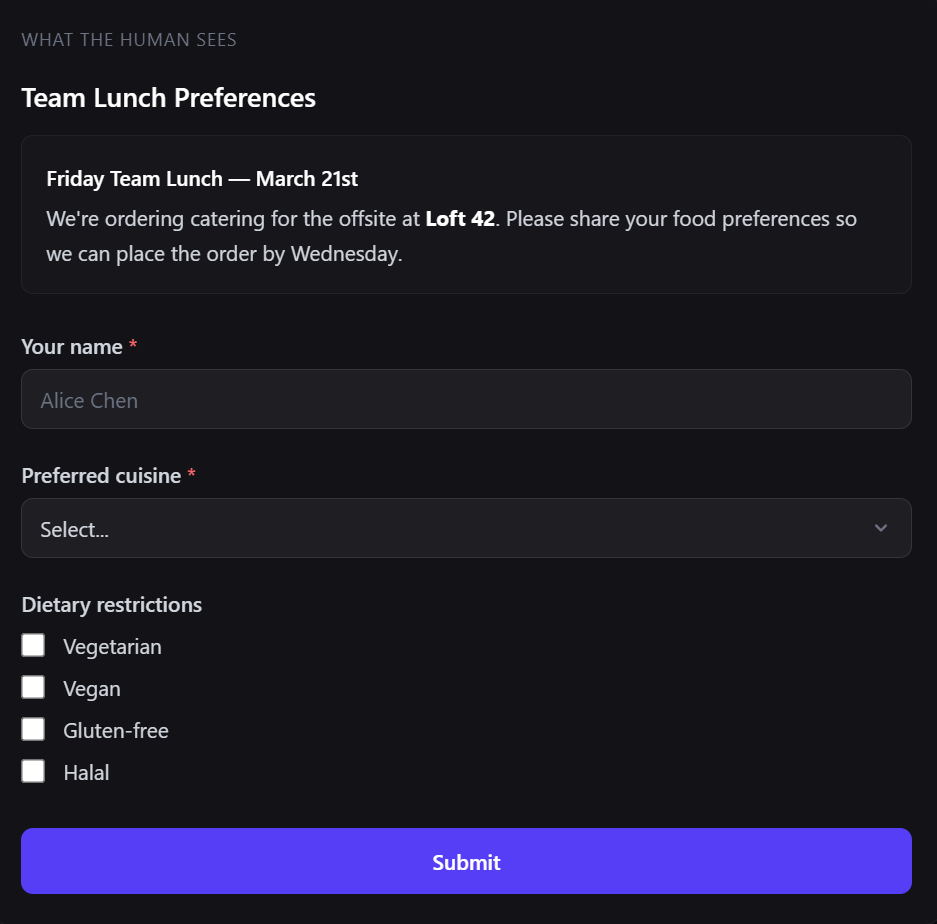
Task: Open the Preferred cuisine dropdown
Action: coord(466,528)
